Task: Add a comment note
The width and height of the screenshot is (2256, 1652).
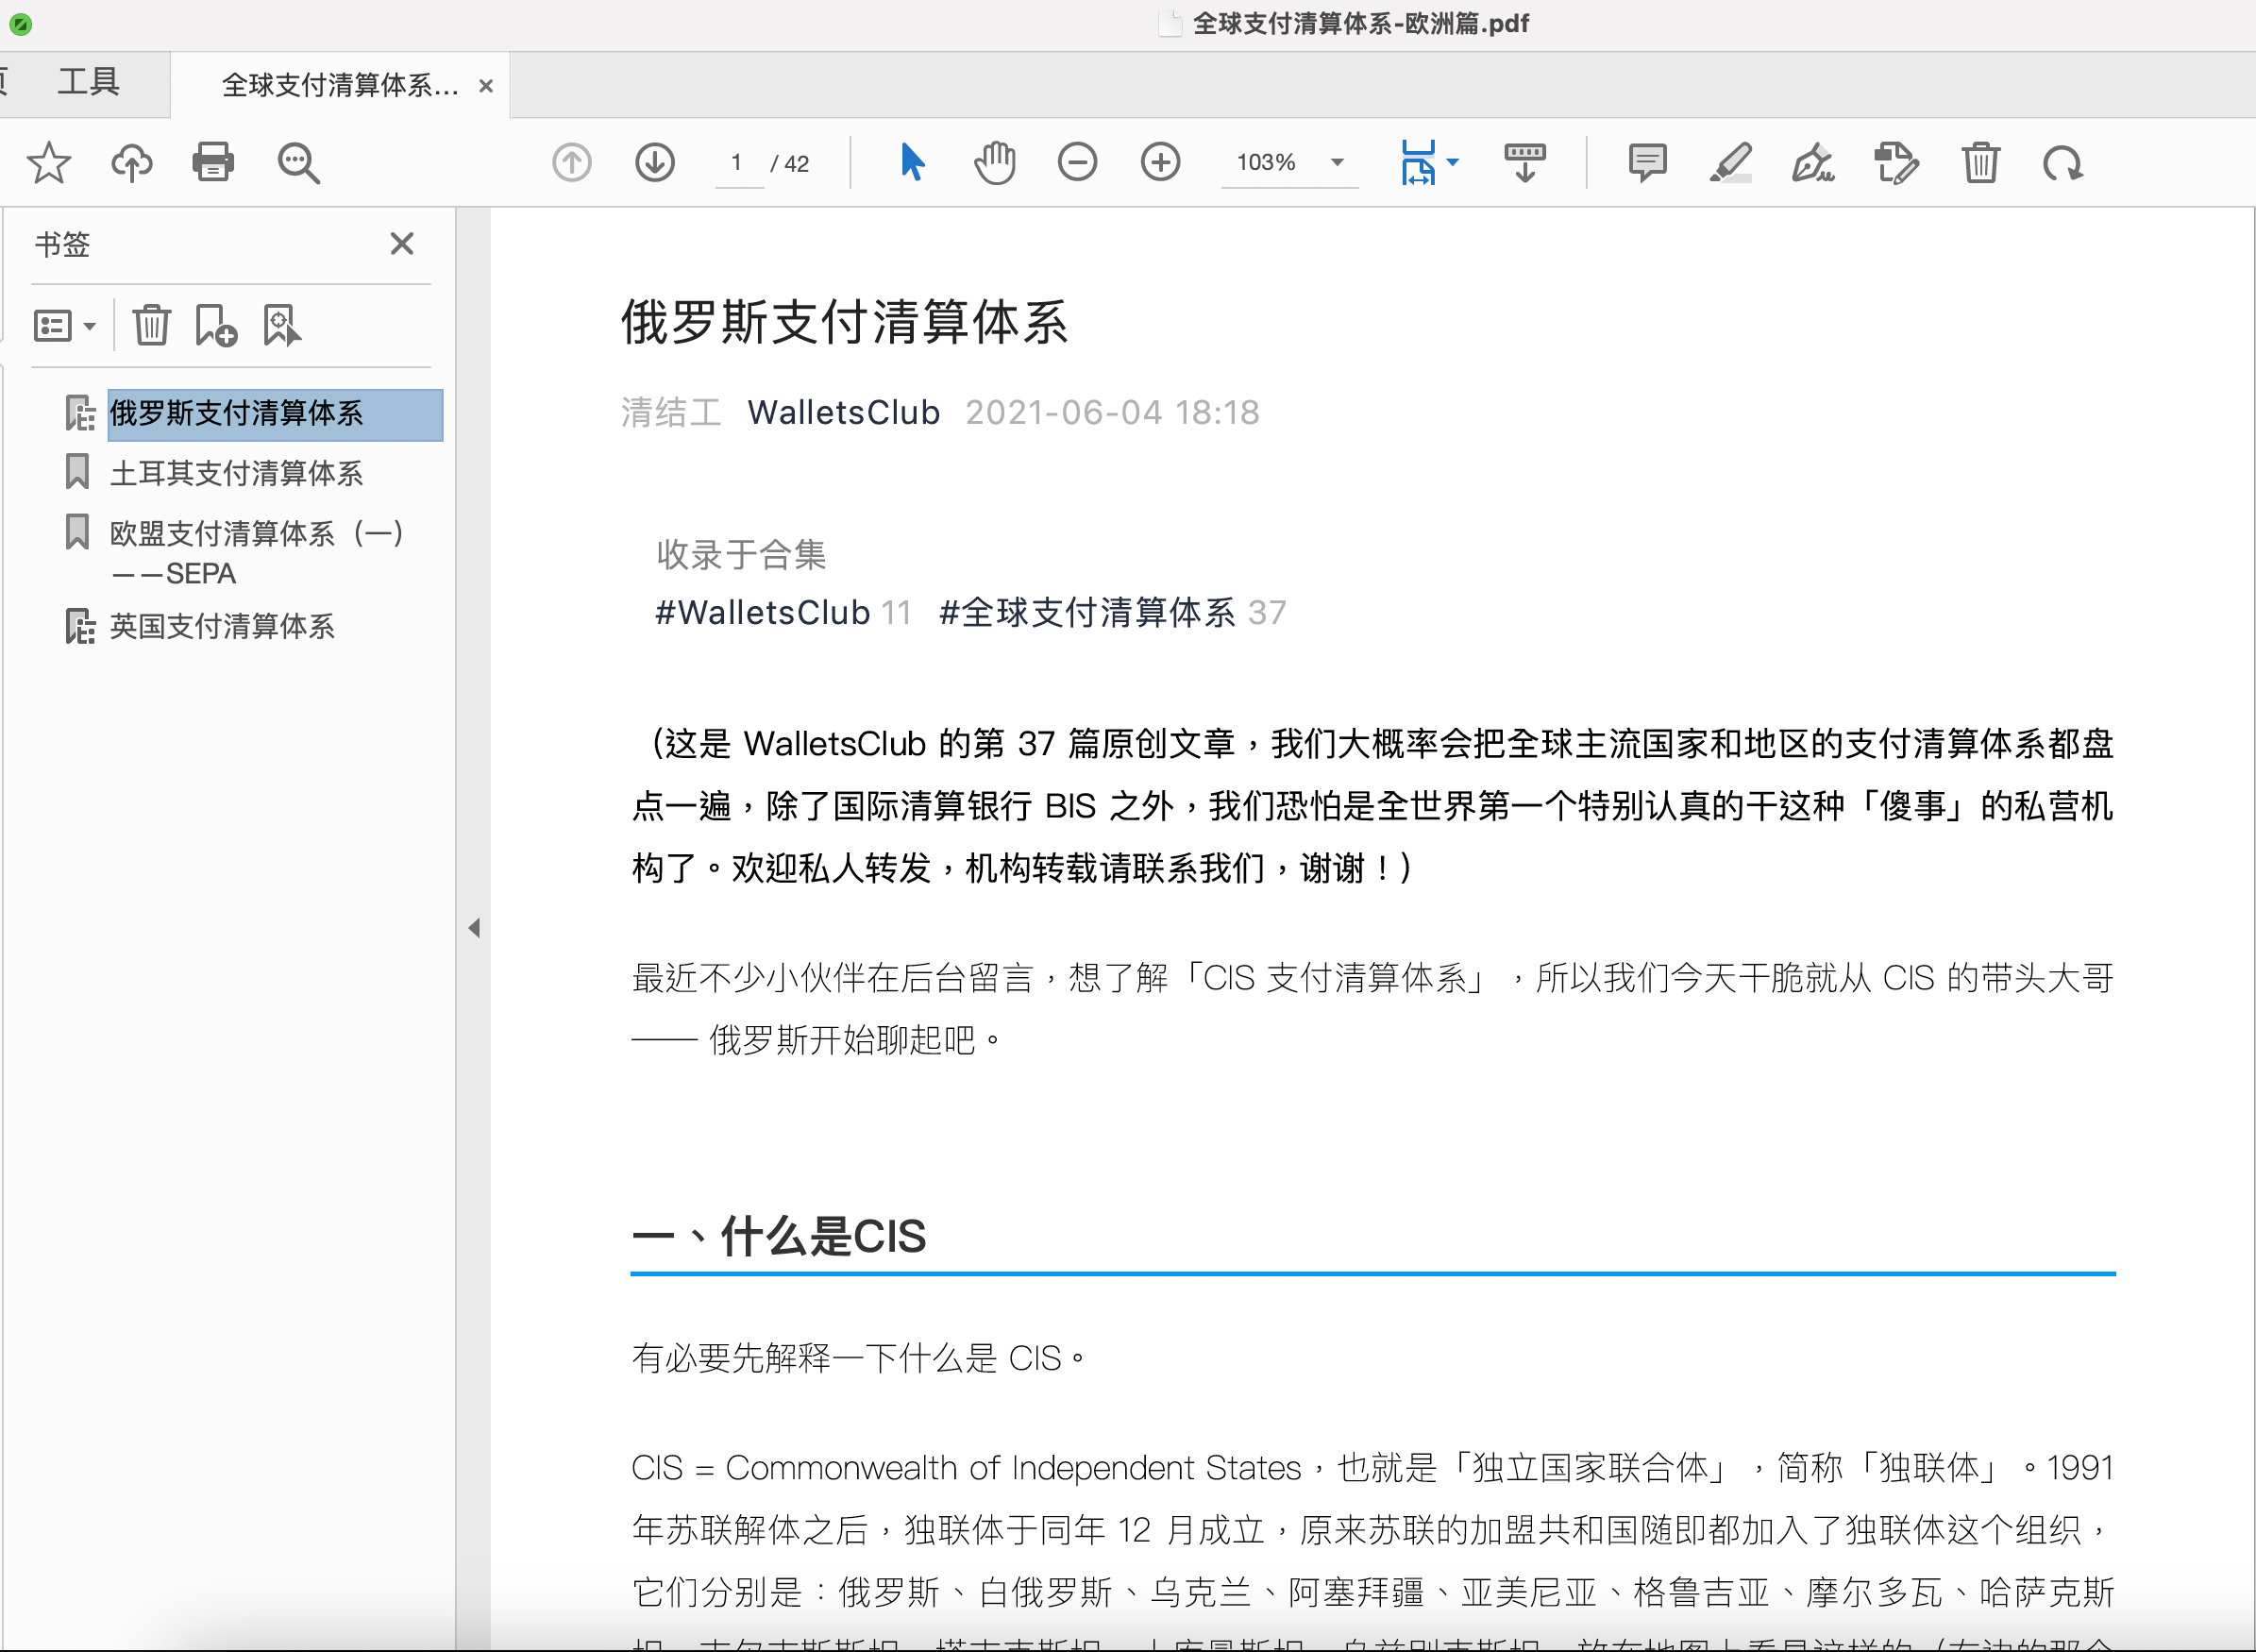Action: click(x=1647, y=162)
